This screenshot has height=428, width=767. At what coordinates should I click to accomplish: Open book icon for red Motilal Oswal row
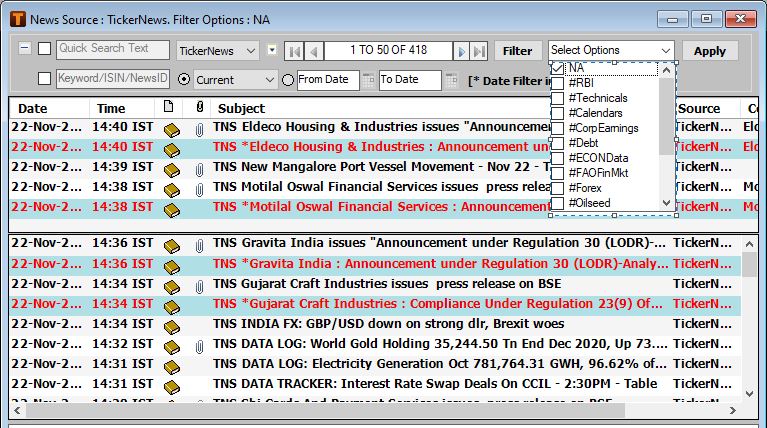tap(172, 210)
